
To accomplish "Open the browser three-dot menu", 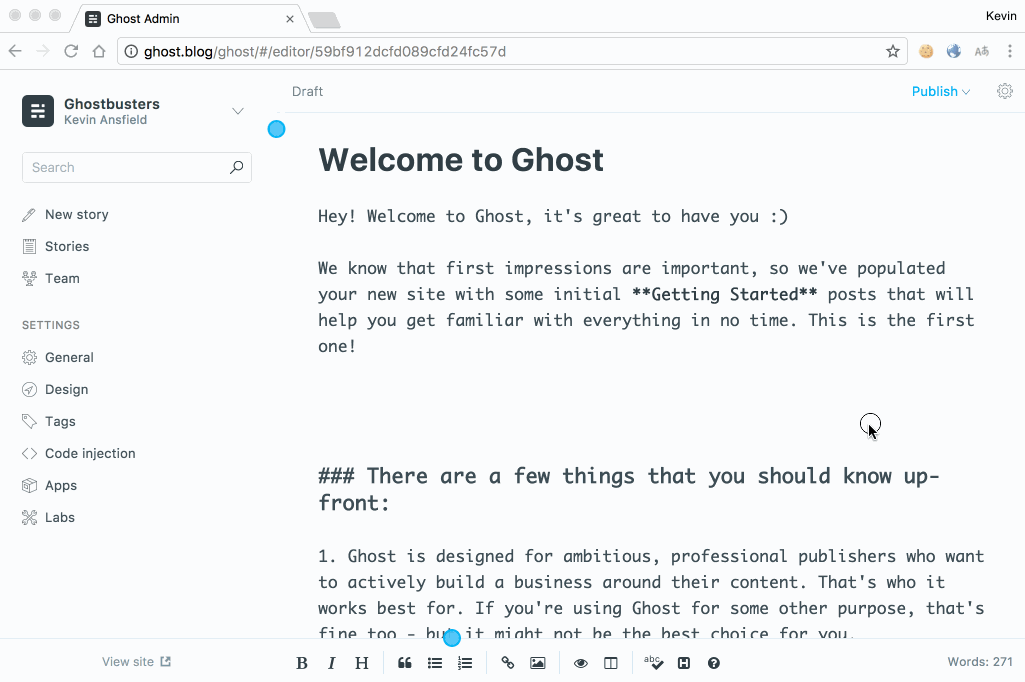I will coord(1009,51).
